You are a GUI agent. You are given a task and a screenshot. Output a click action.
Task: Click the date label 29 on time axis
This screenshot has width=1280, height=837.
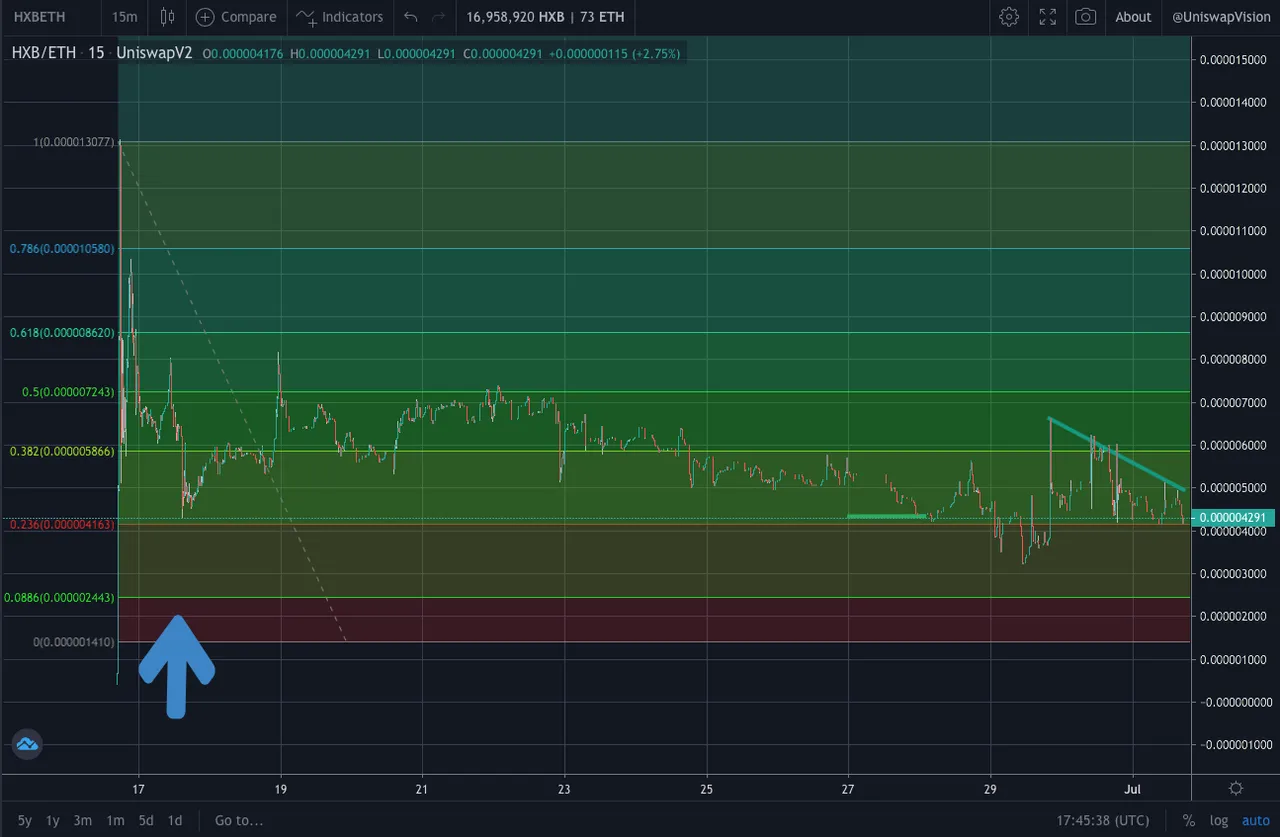point(991,788)
